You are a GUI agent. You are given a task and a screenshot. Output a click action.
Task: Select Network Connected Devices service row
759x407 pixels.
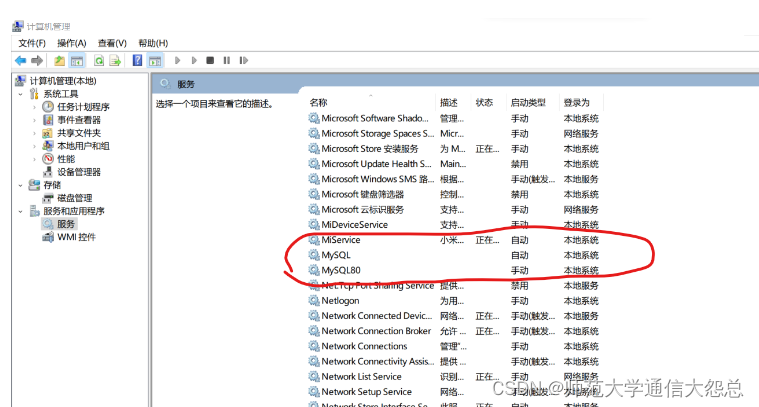454,316
